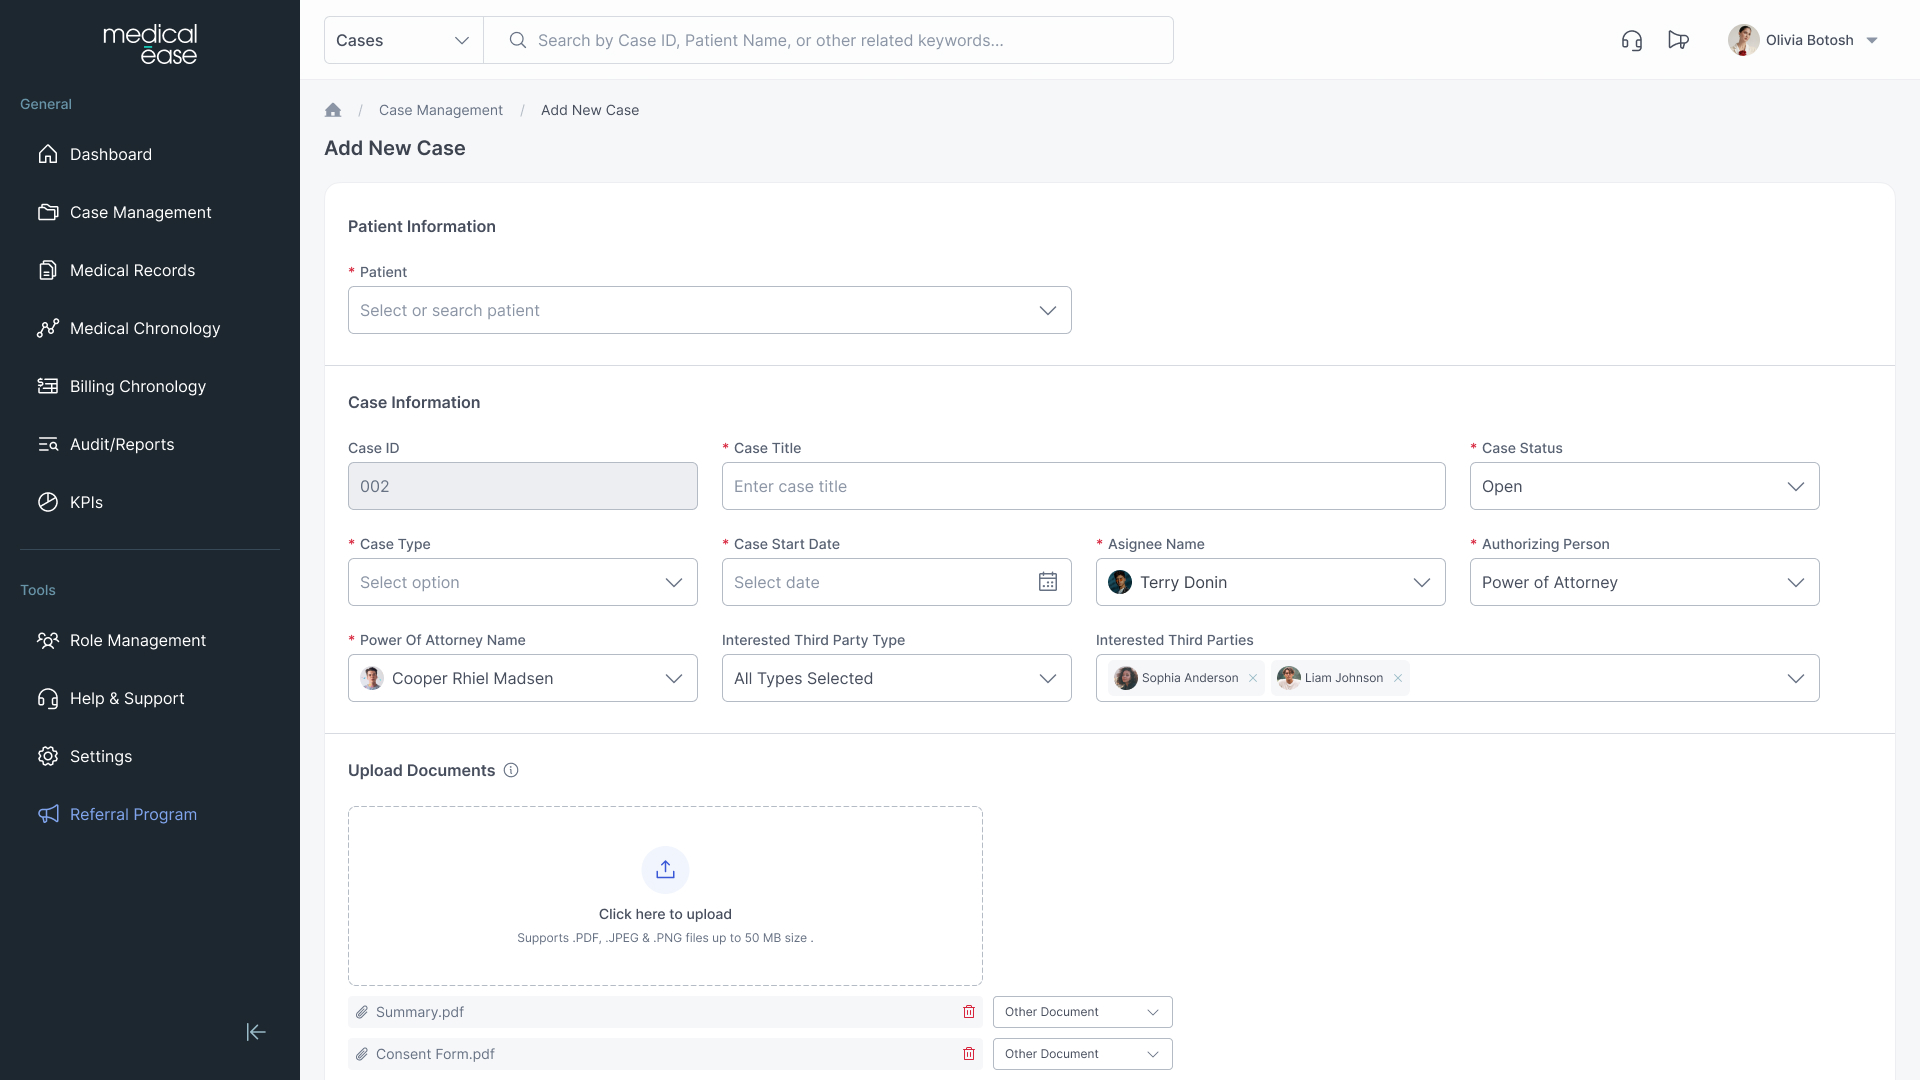The width and height of the screenshot is (1920, 1080).
Task: Open the Case Status dropdown
Action: pyautogui.click(x=1644, y=486)
